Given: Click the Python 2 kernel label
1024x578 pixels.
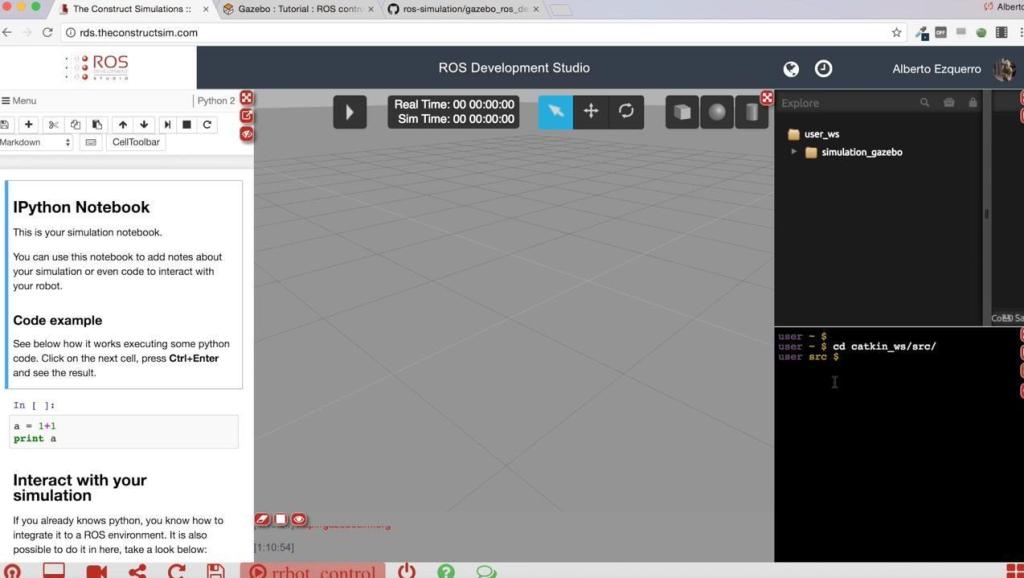Looking at the screenshot, I should [216, 101].
